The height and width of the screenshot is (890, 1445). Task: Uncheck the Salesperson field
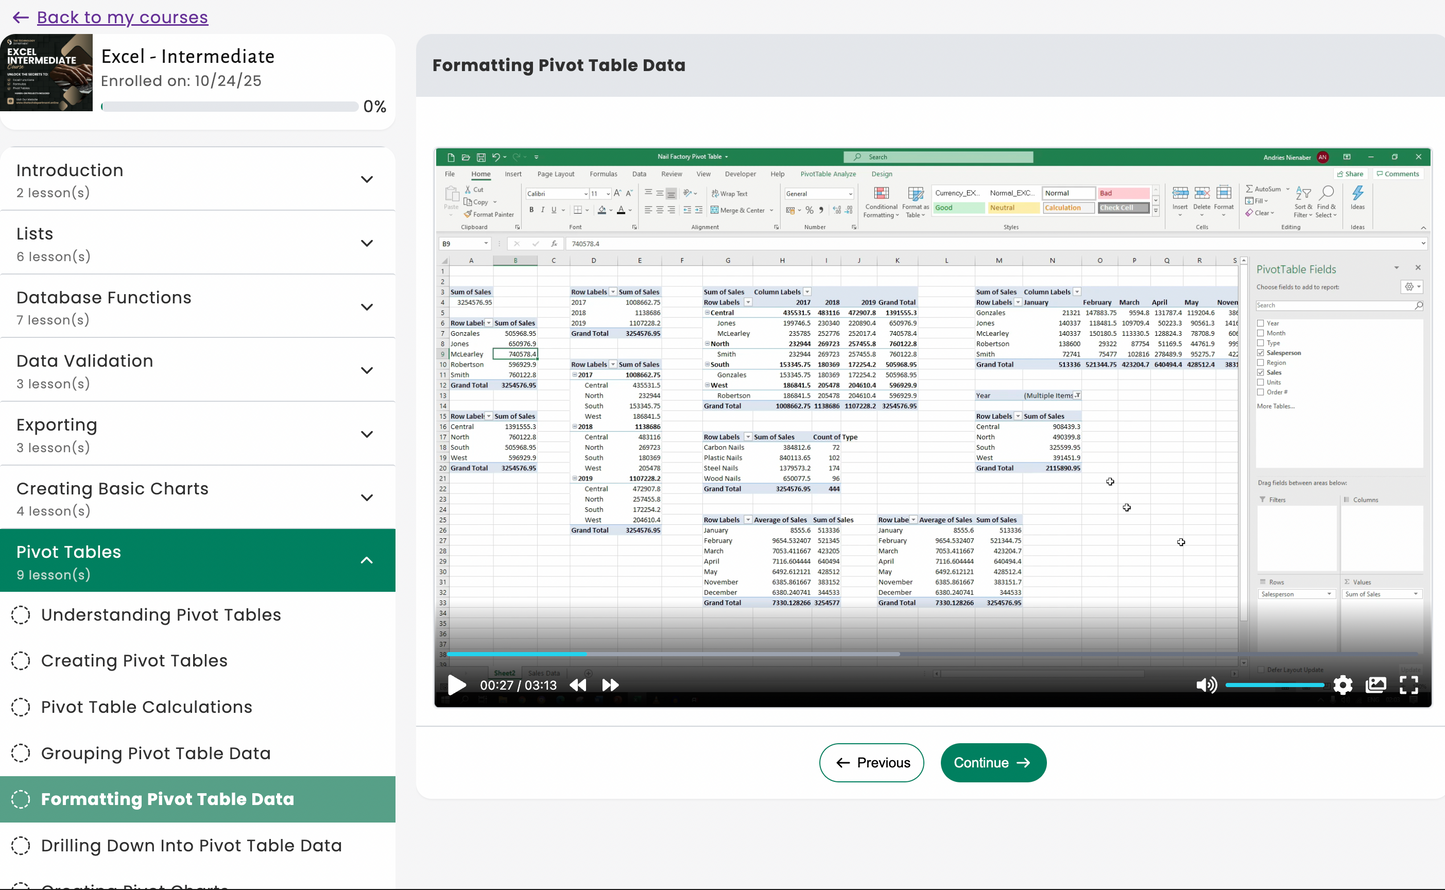[x=1261, y=353]
